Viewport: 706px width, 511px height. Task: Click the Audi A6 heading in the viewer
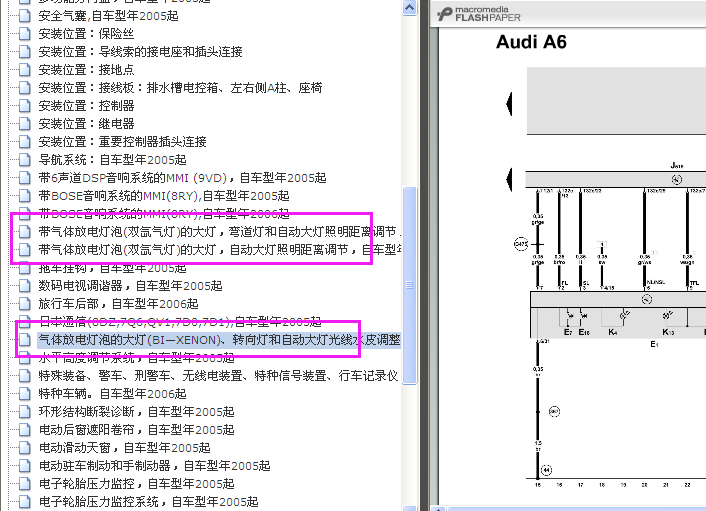pyautogui.click(x=531, y=42)
